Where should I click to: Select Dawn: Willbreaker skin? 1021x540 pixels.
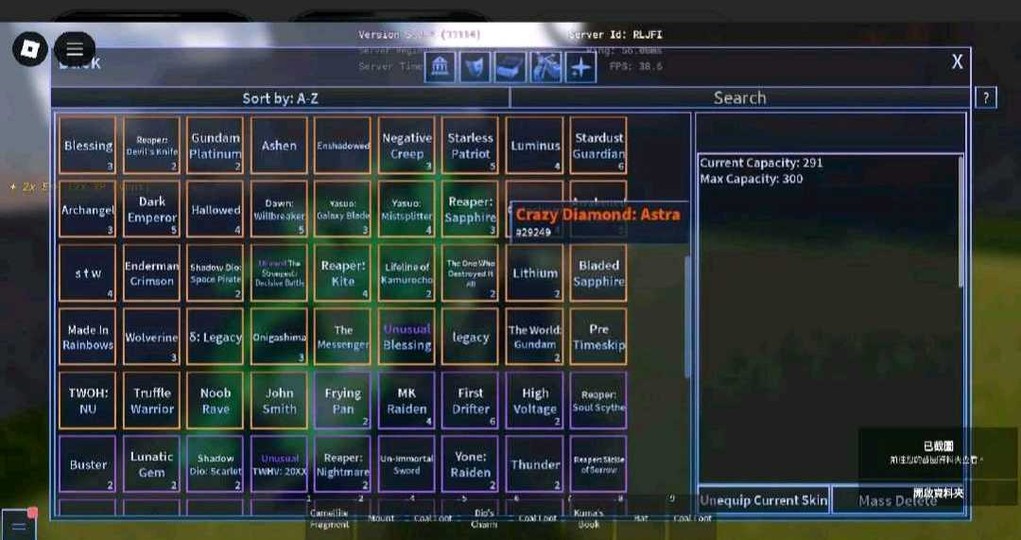coord(279,209)
